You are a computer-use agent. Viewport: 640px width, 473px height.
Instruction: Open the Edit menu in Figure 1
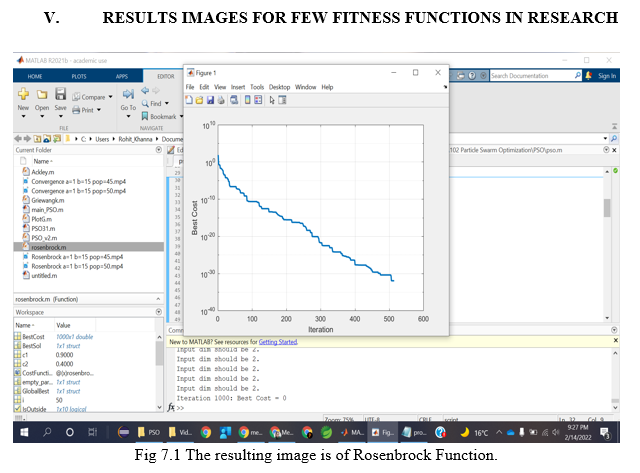coord(204,87)
